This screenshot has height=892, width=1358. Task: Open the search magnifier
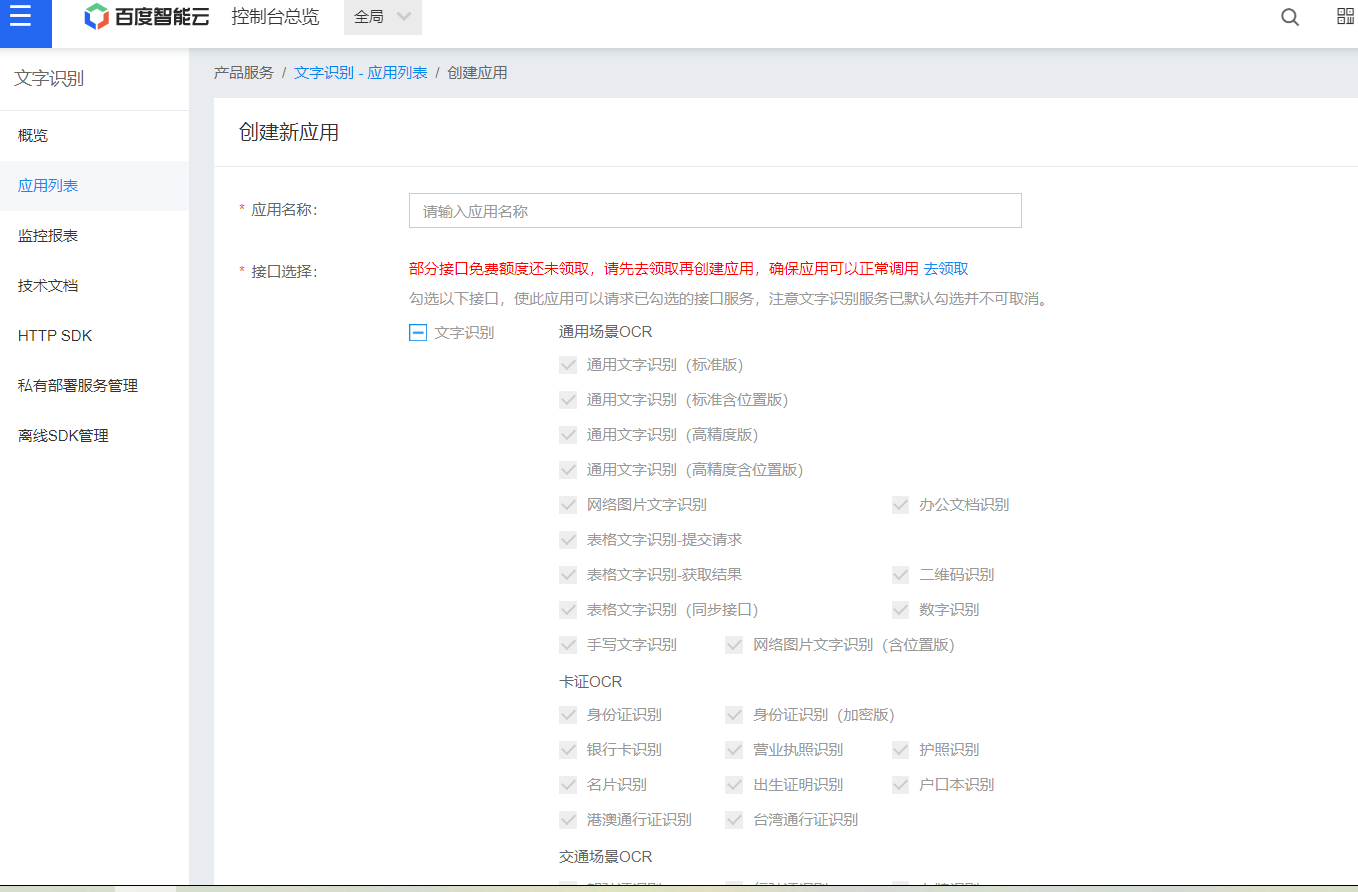click(x=1289, y=18)
